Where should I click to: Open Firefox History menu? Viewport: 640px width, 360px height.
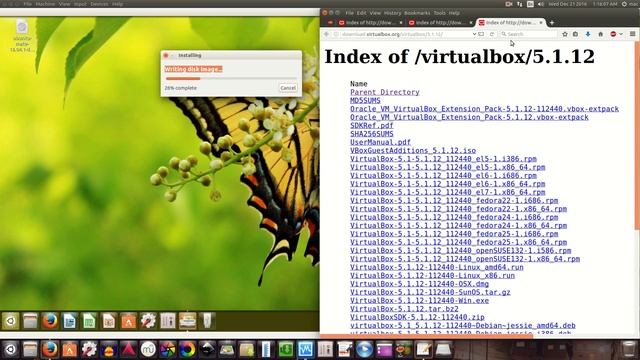click(x=392, y=13)
